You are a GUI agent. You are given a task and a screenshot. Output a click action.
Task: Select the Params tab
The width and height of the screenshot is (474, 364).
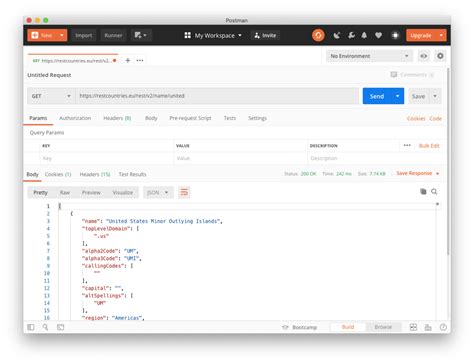[x=38, y=118]
